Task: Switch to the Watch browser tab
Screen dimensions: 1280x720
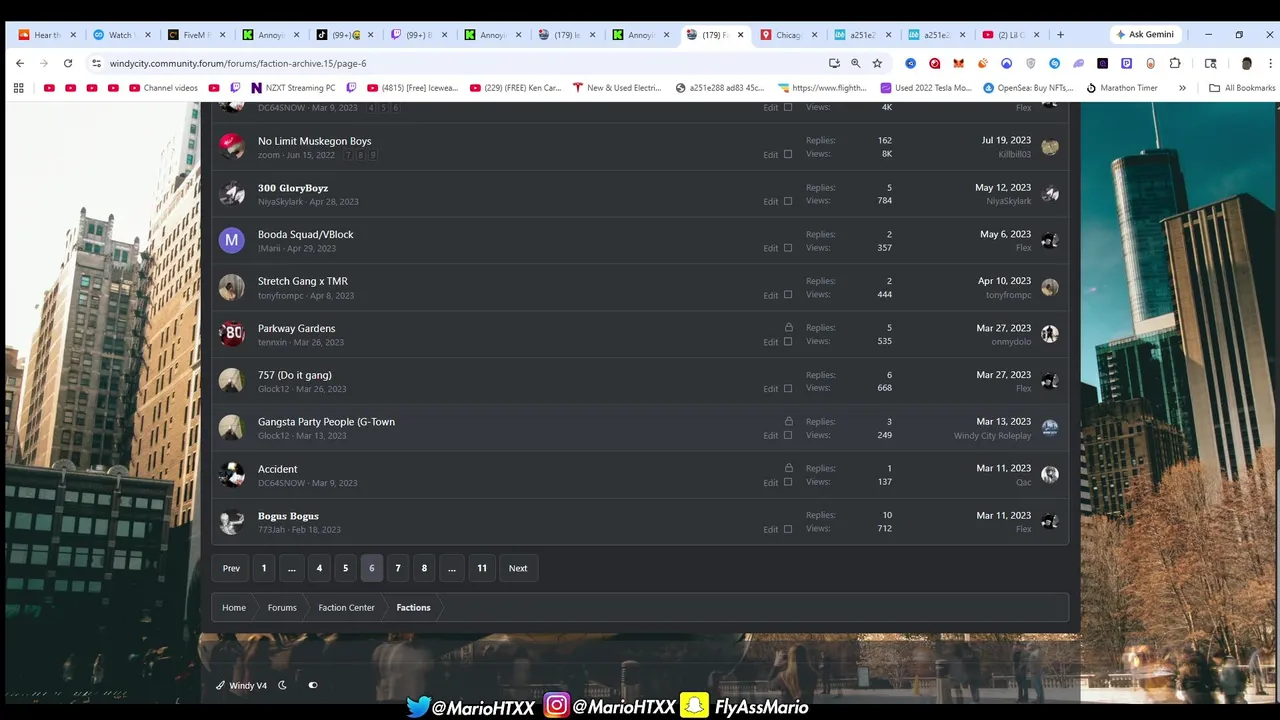Action: click(122, 35)
